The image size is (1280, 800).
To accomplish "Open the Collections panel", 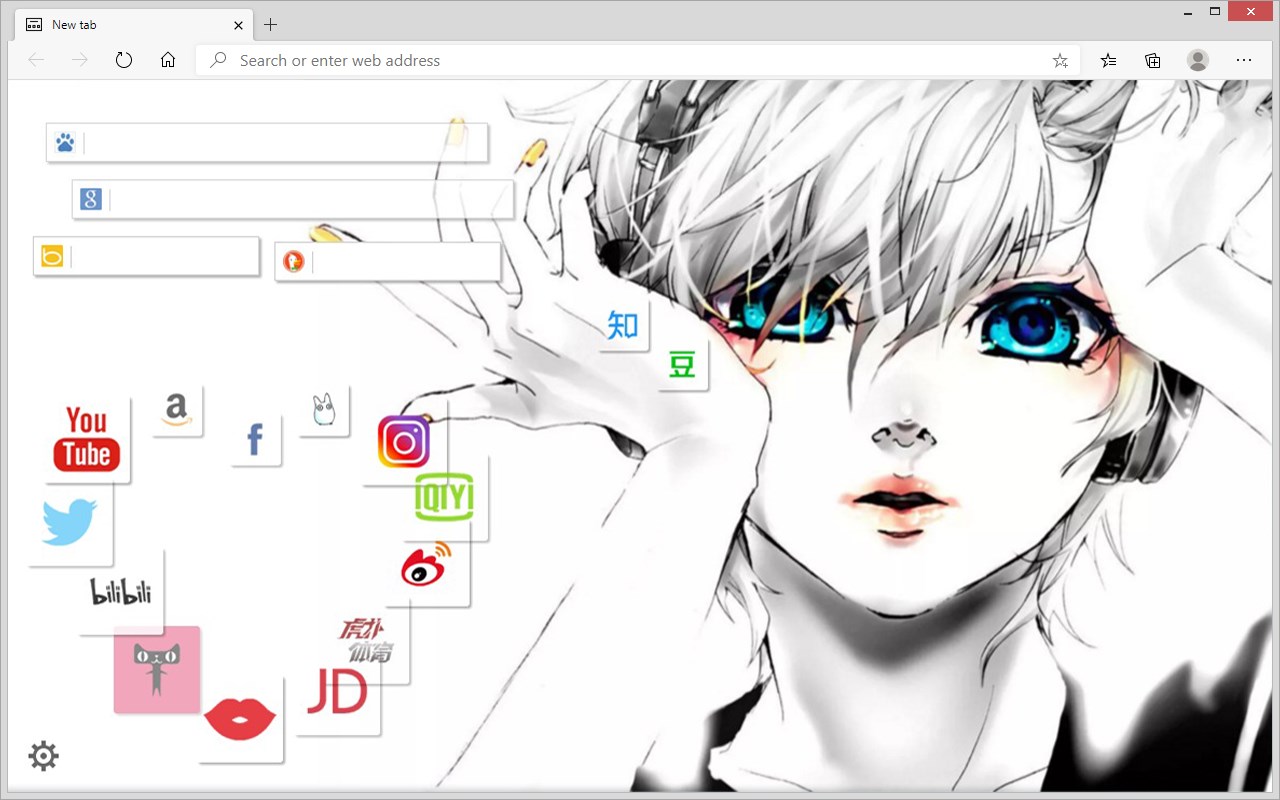I will (x=1153, y=61).
